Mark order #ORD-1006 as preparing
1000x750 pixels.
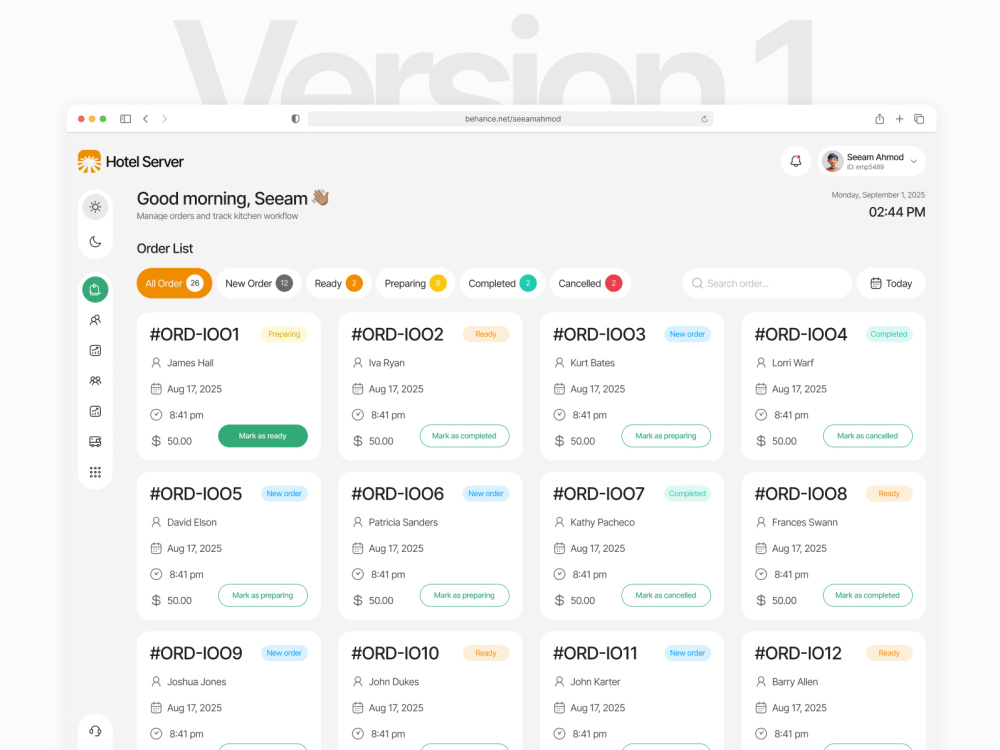tap(464, 596)
